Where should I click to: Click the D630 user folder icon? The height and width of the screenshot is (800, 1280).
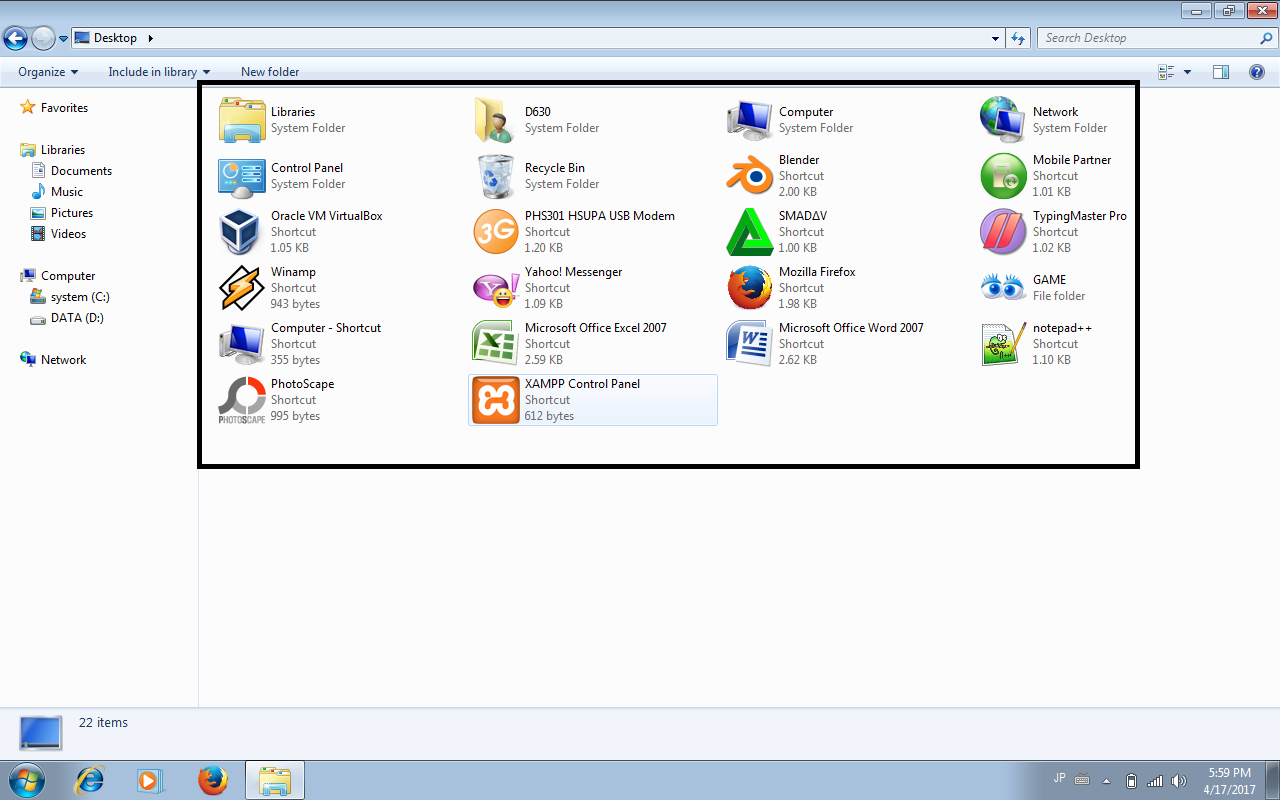point(496,120)
